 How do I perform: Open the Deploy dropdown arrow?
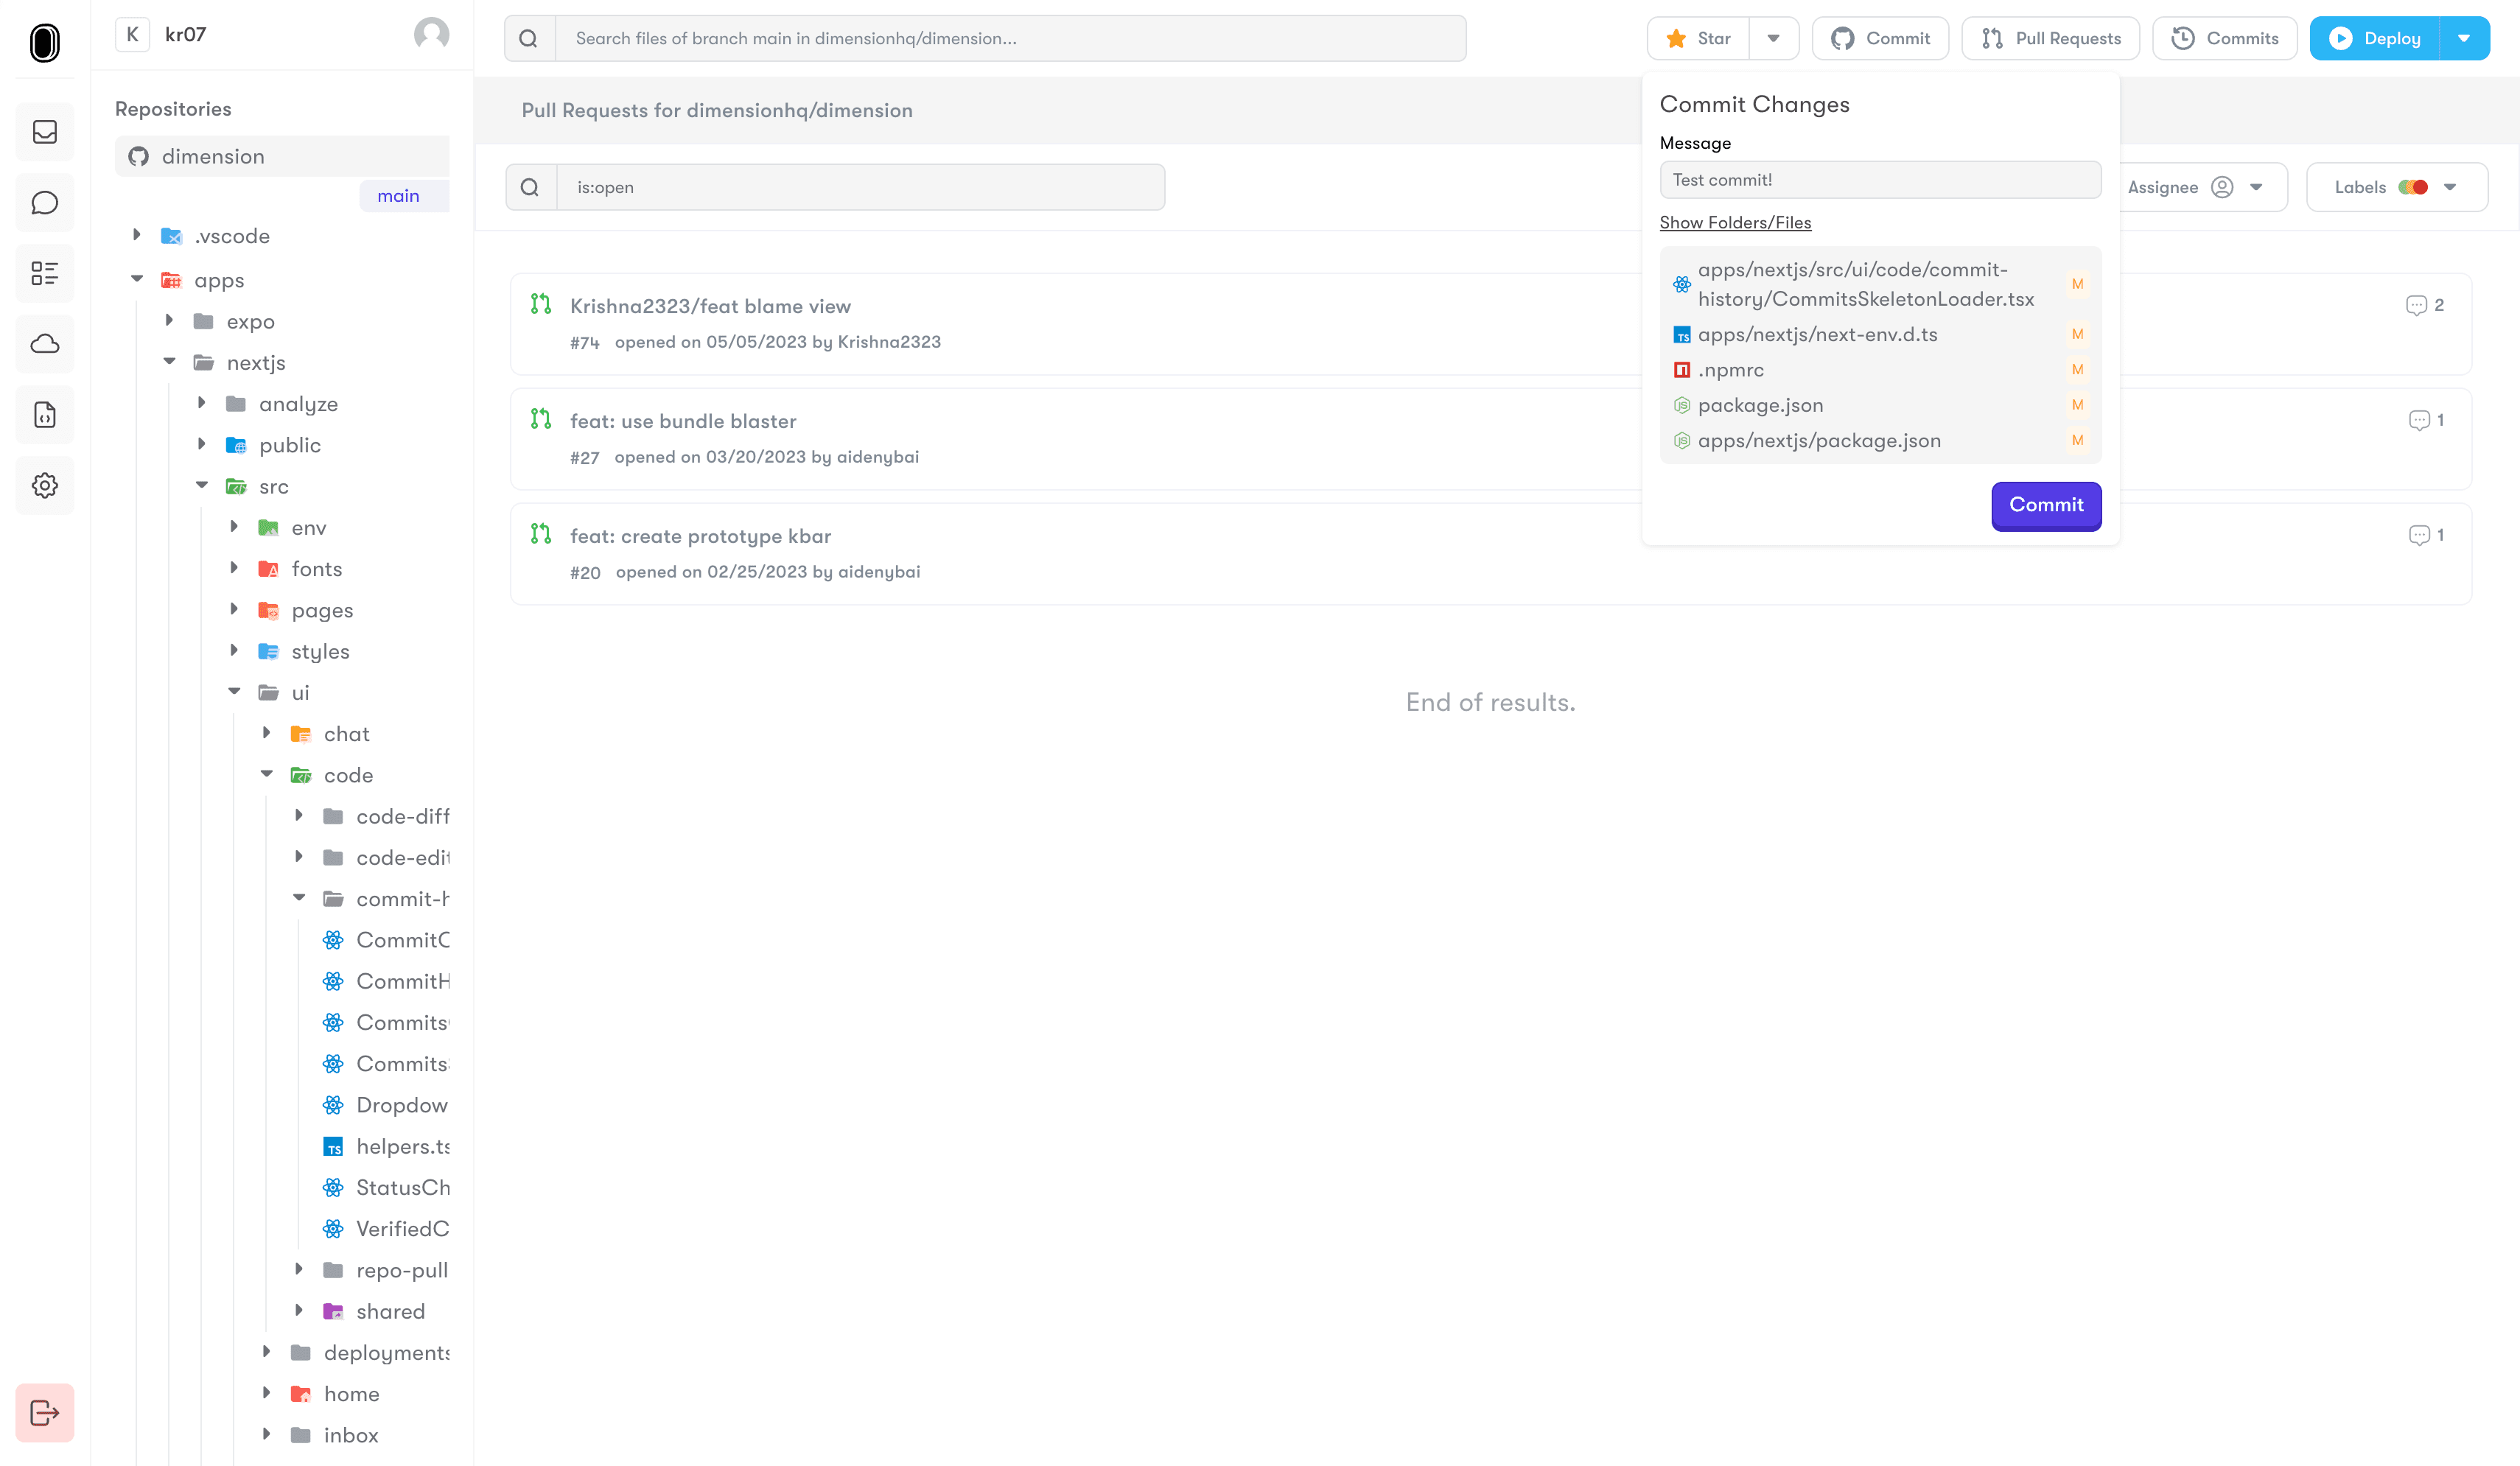point(2464,39)
